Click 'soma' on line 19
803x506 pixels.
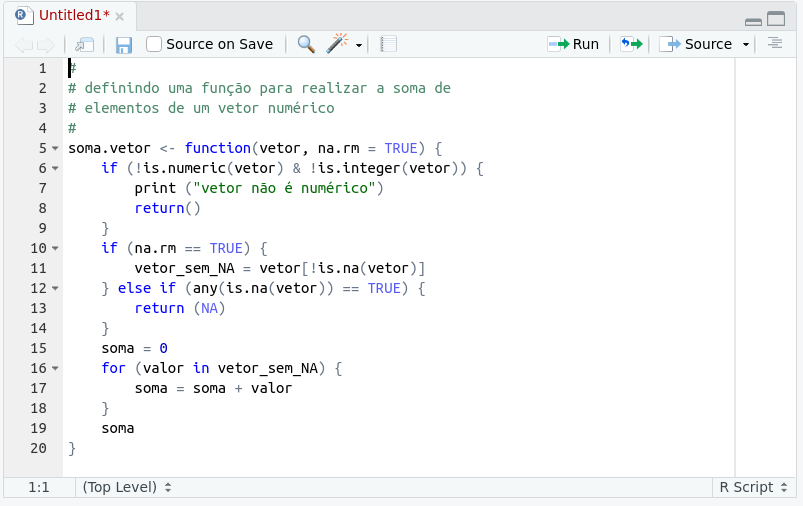click(118, 429)
